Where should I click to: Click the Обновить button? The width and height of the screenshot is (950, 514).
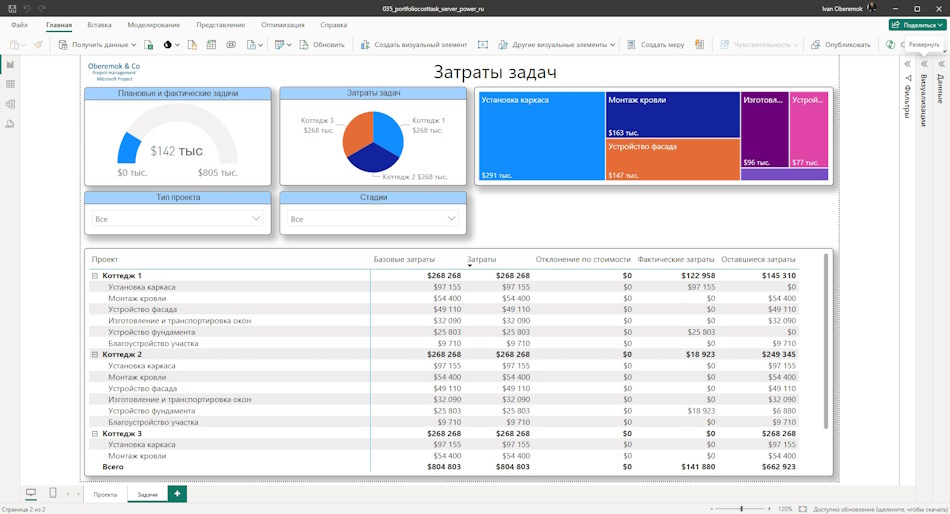pyautogui.click(x=322, y=45)
